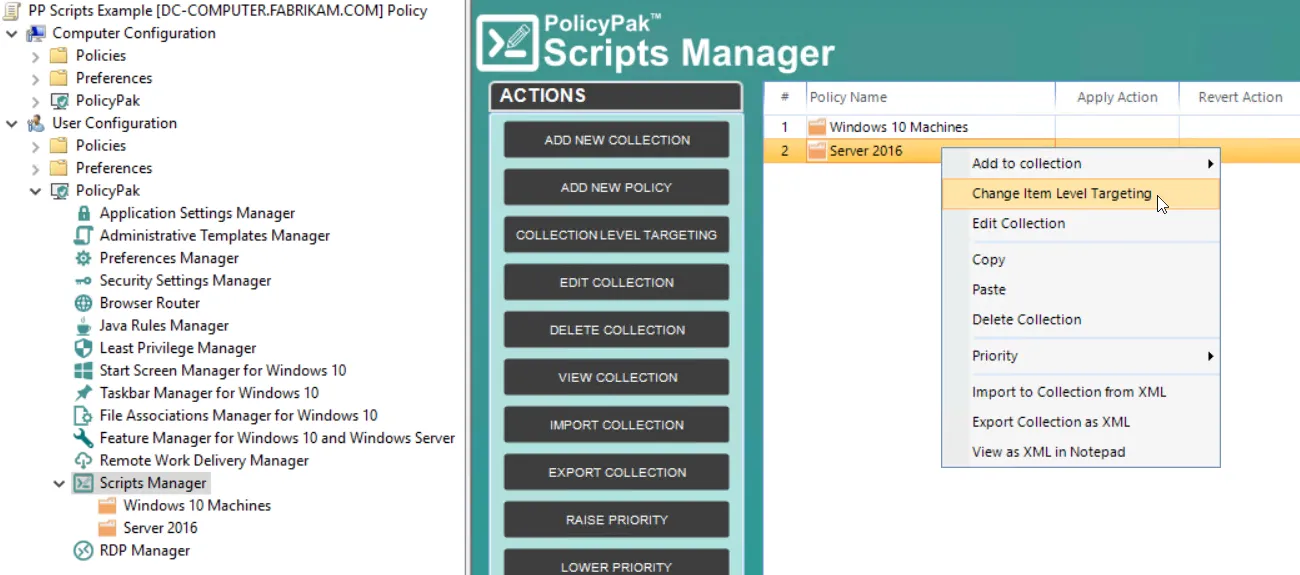Click the IMPORT COLLECTION button
This screenshot has height=575, width=1300.
point(616,425)
